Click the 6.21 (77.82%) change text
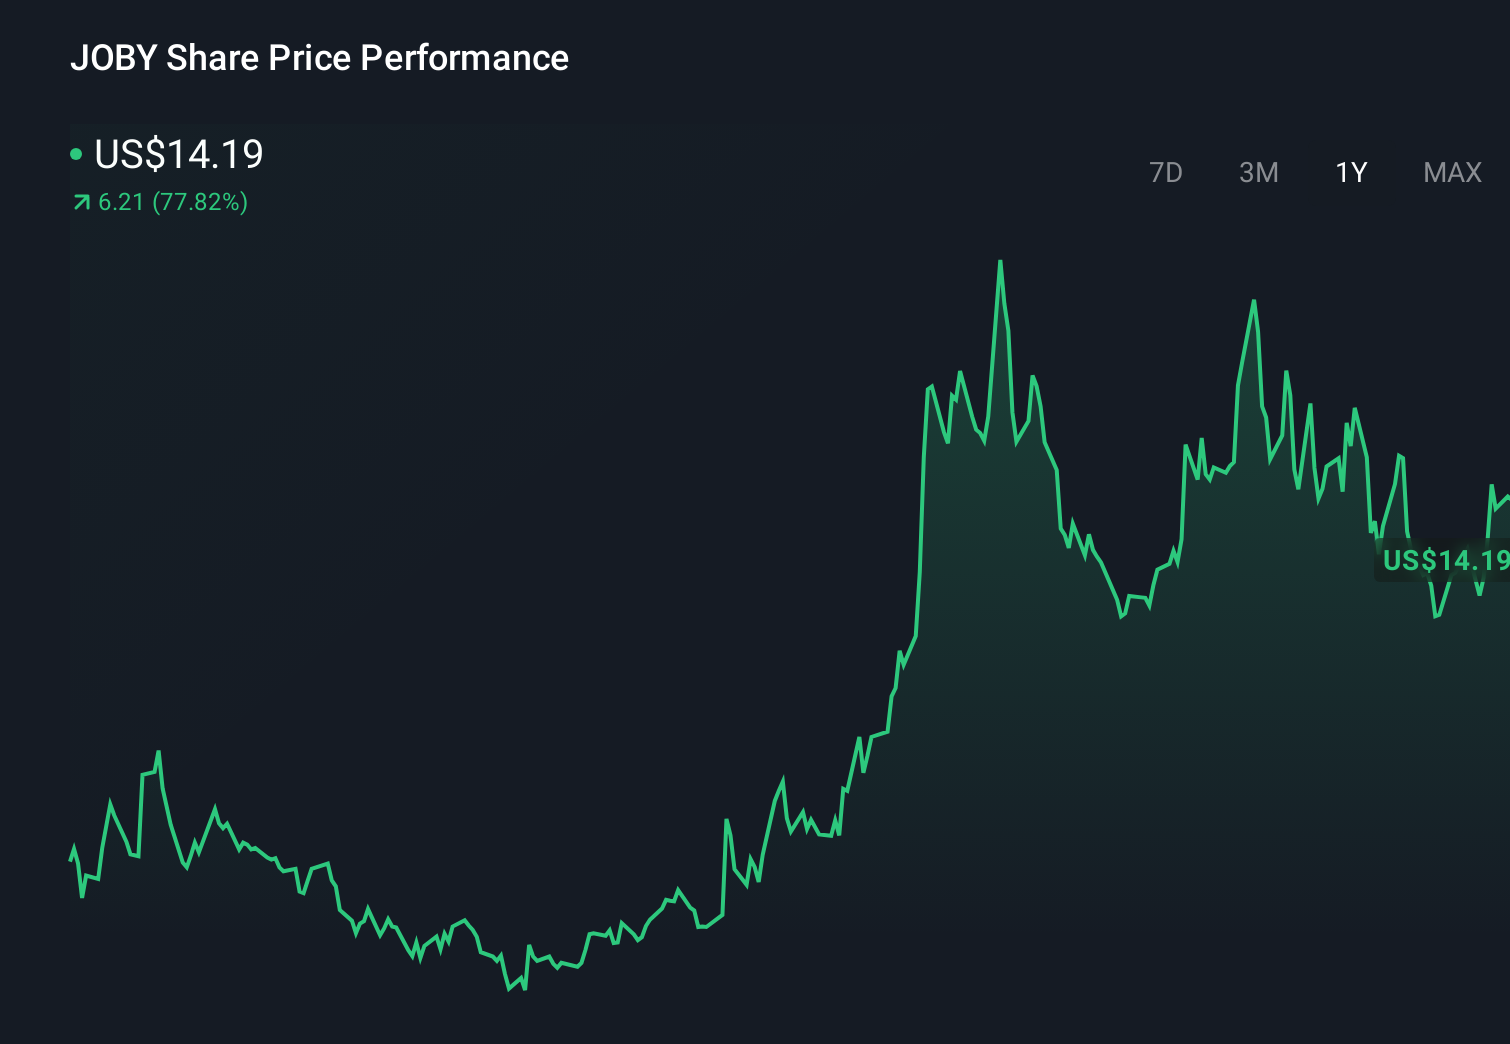This screenshot has height=1044, width=1510. click(172, 202)
